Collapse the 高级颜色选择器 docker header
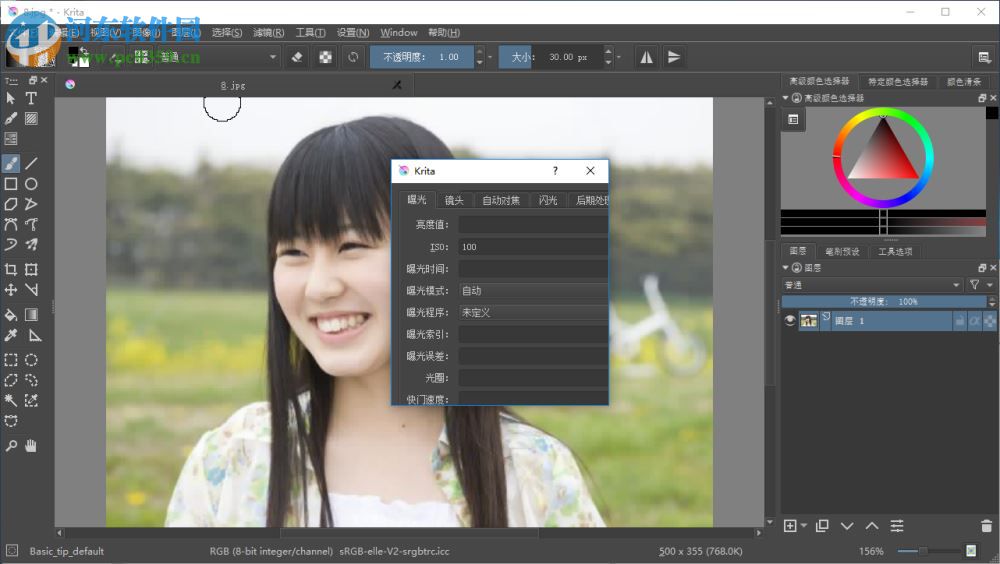This screenshot has width=1000, height=564. coord(786,98)
